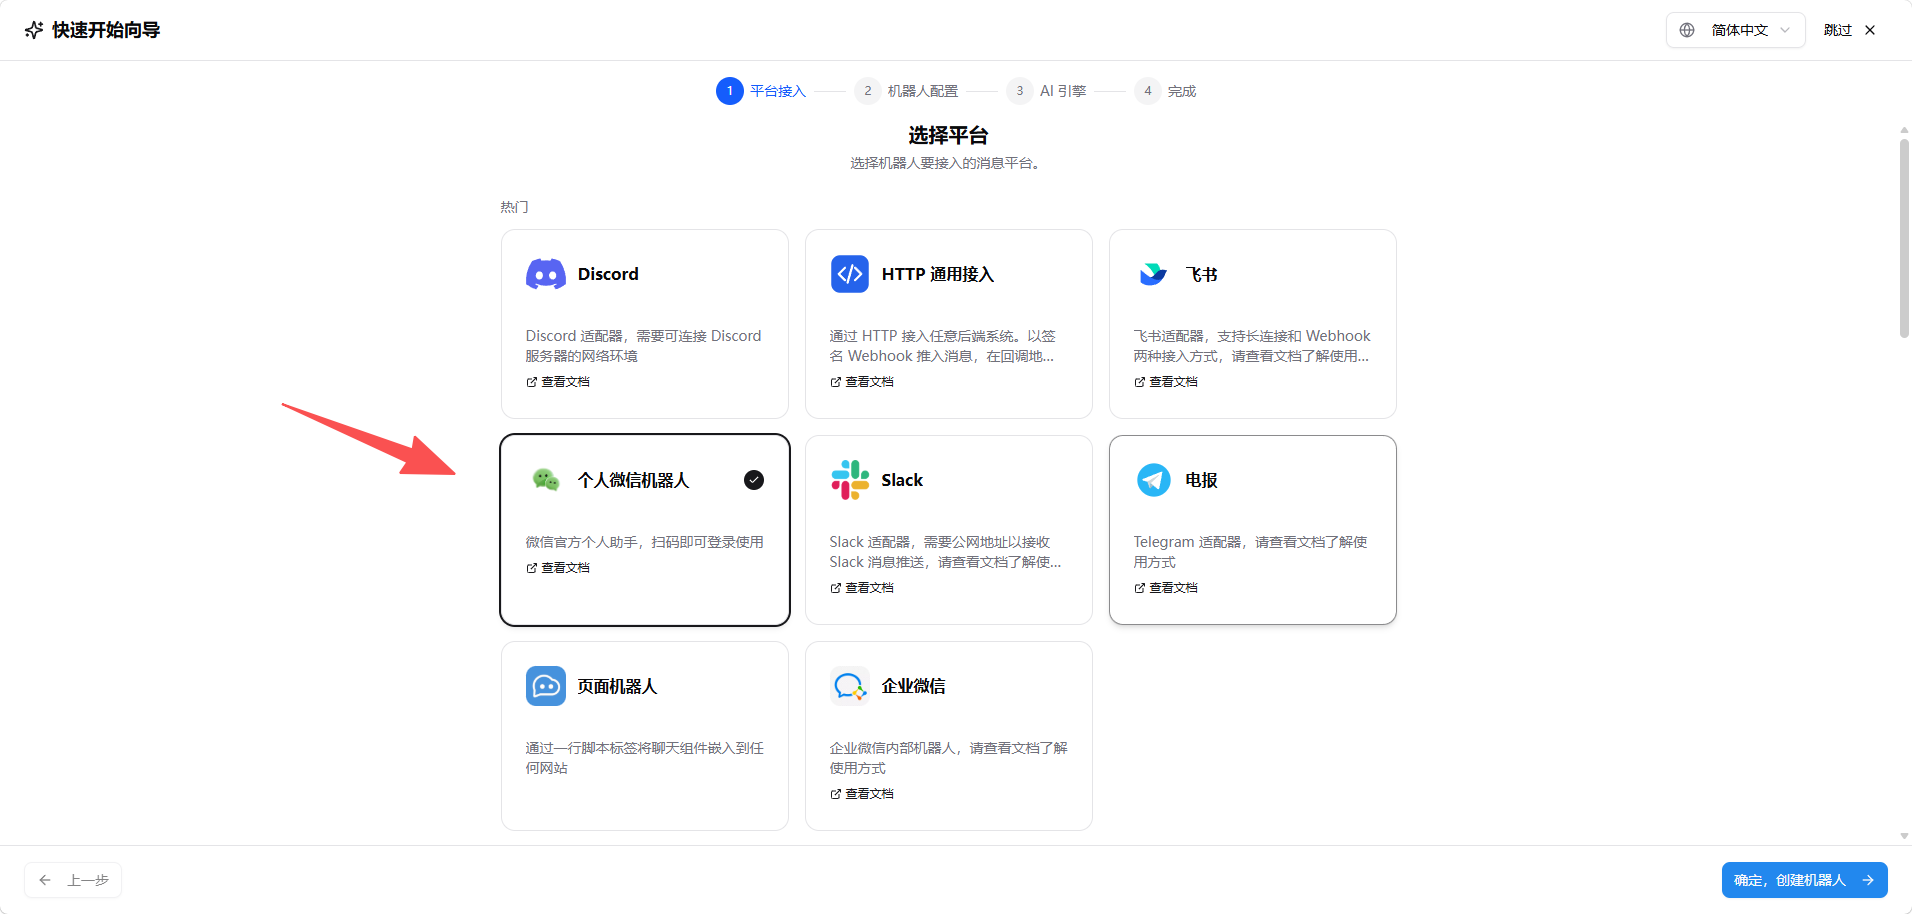The width and height of the screenshot is (1912, 914).
Task: Click the globe language icon
Action: 1687,30
